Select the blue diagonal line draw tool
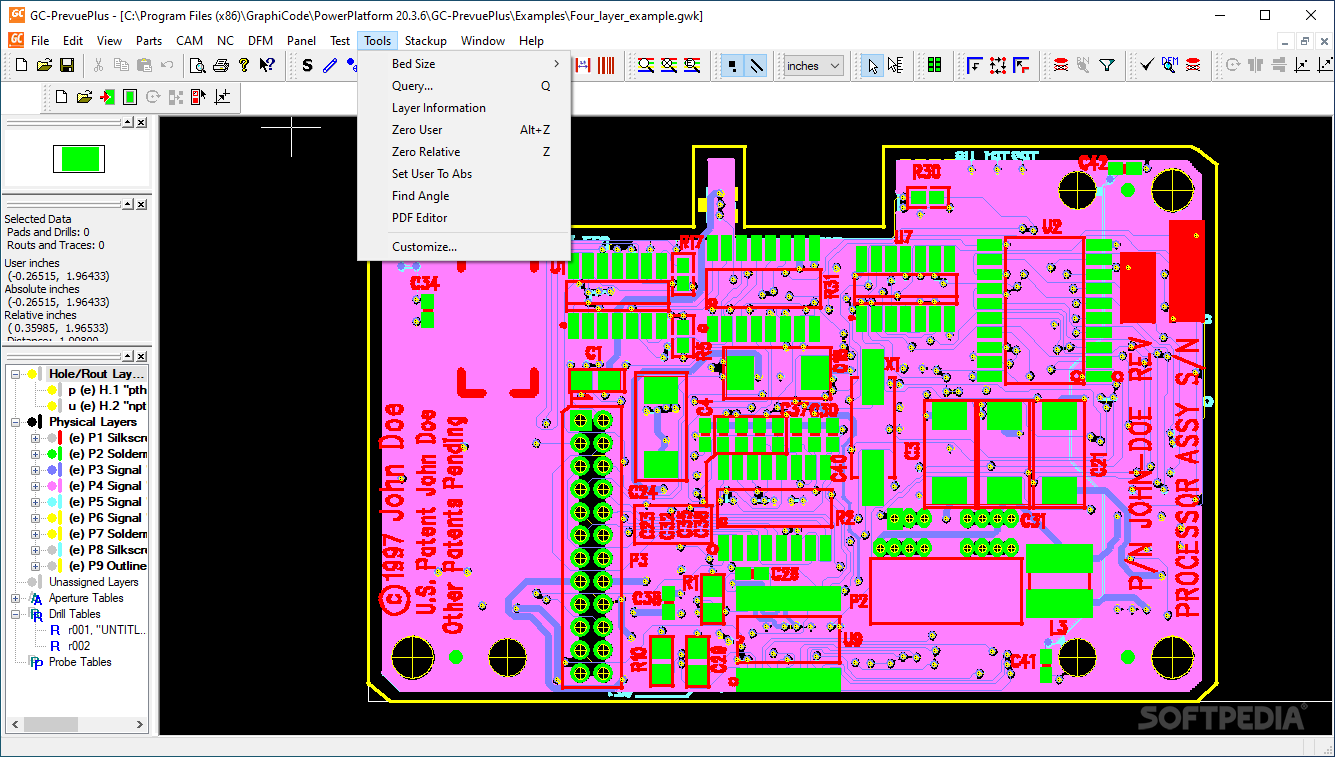 [330, 65]
